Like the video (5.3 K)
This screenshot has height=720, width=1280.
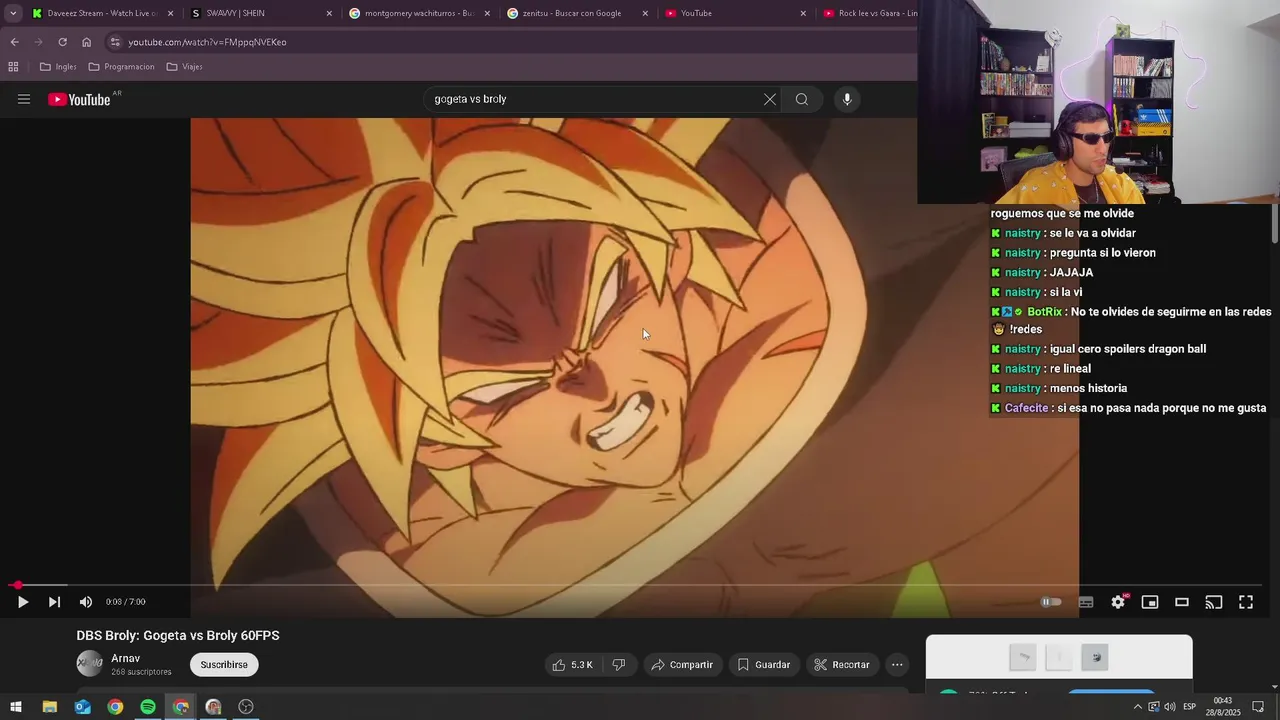[572, 664]
